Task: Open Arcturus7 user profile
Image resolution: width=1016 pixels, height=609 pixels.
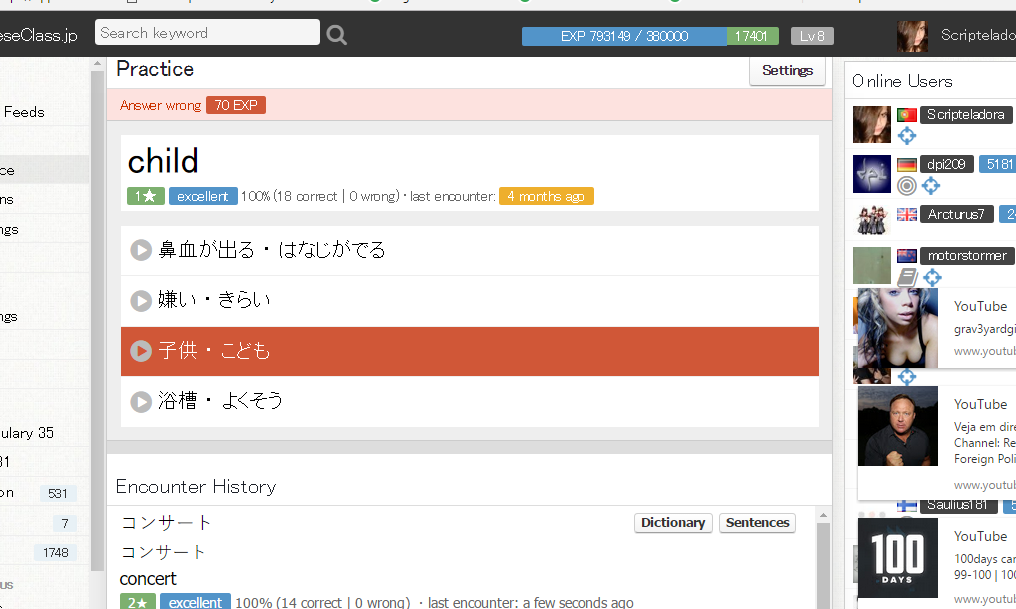Action: click(x=956, y=214)
